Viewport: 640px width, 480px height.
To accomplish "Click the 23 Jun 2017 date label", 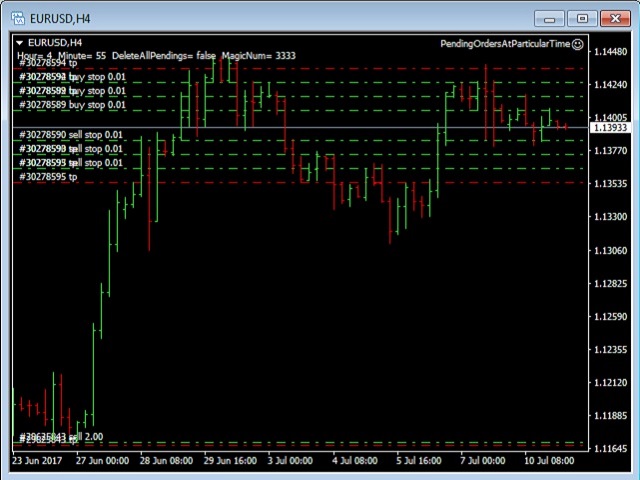I will (37, 461).
